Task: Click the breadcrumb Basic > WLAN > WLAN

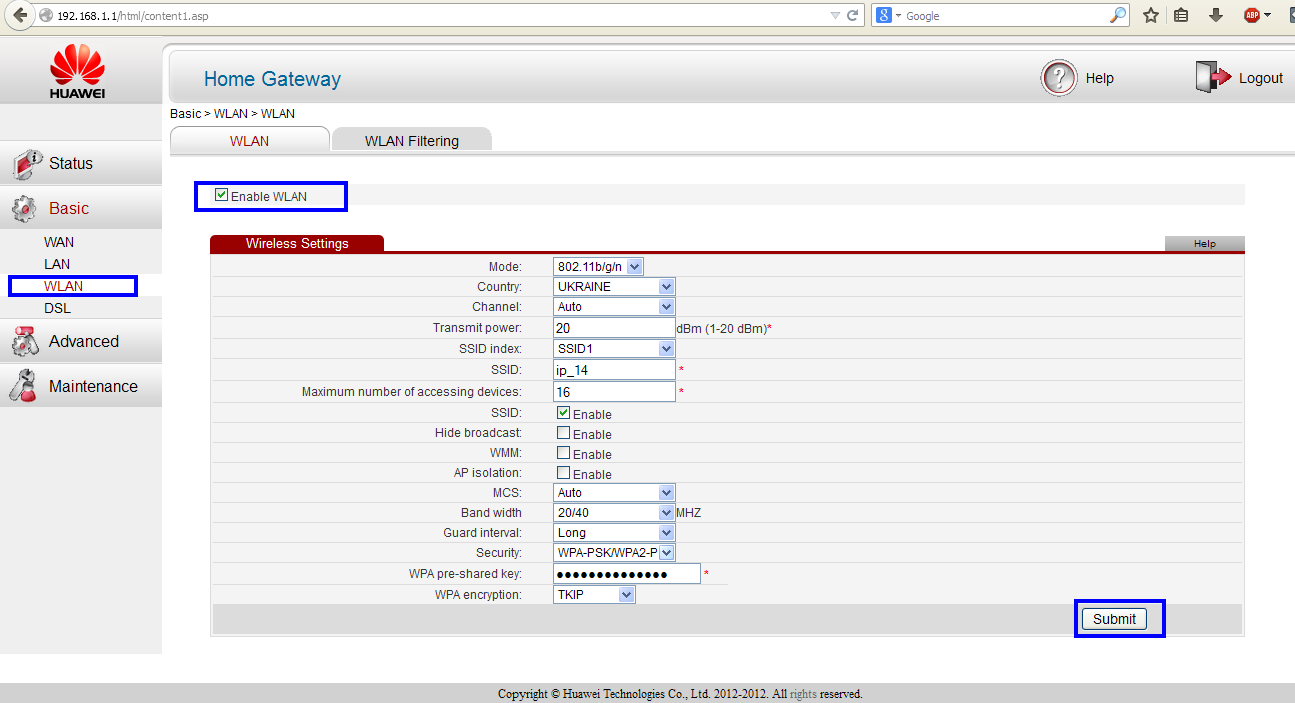Action: point(232,114)
